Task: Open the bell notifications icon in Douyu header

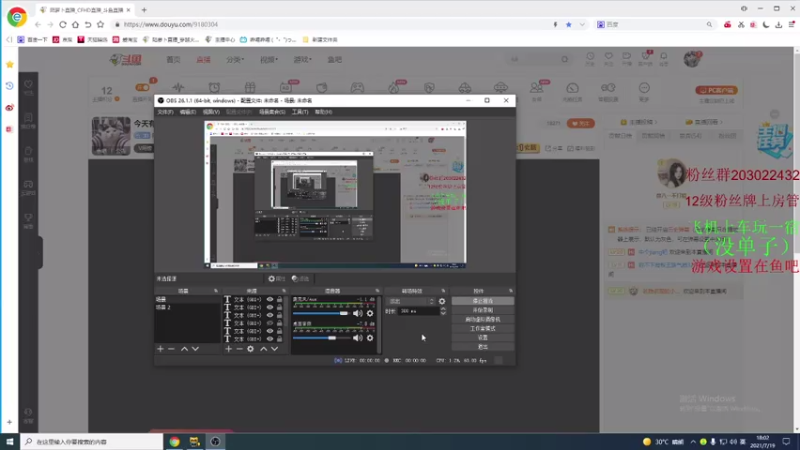Action: (663, 56)
